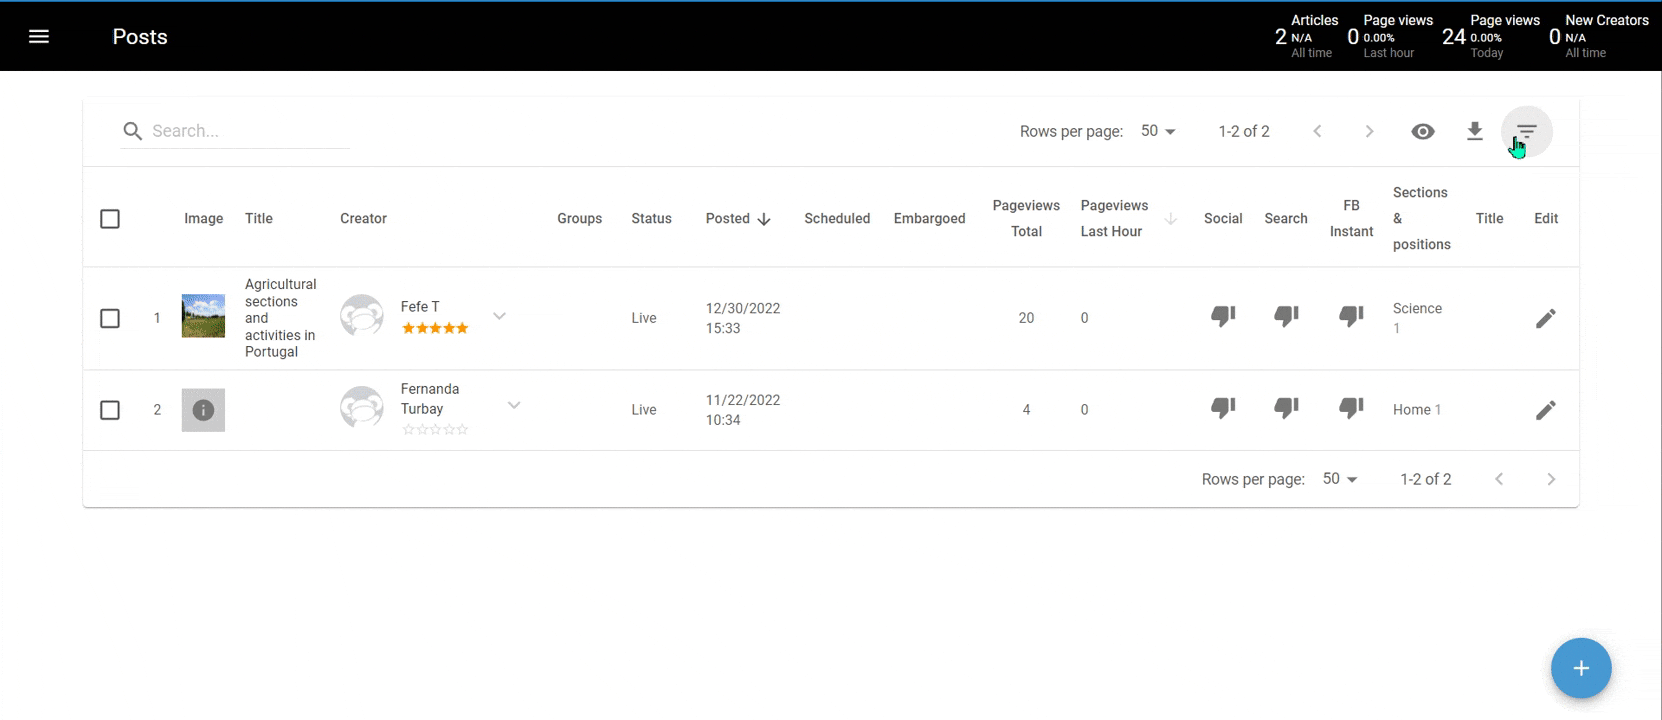This screenshot has width=1662, height=720.
Task: Download the posts table data
Action: [x=1474, y=131]
